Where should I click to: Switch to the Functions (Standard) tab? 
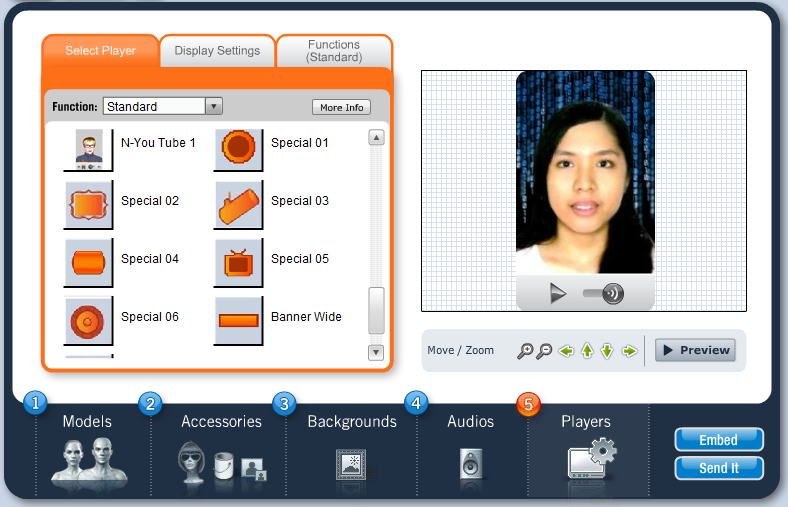coord(334,51)
